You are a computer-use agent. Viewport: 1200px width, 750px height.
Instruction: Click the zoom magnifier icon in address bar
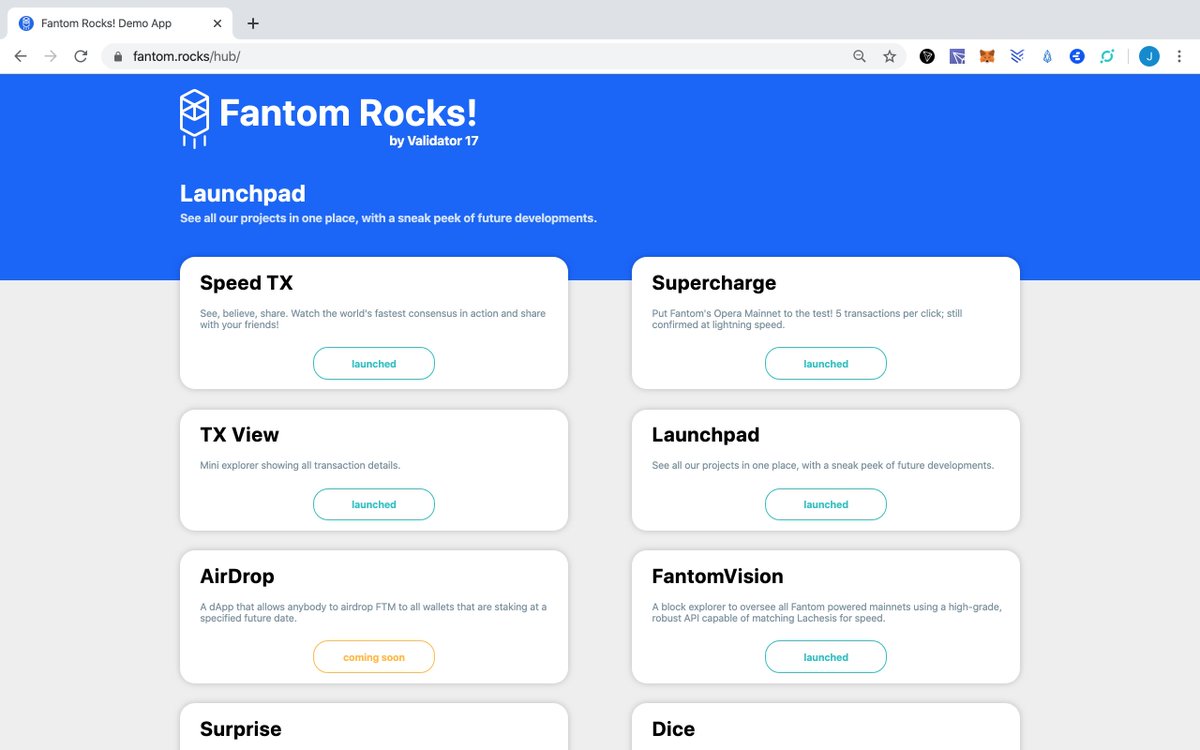pyautogui.click(x=859, y=57)
